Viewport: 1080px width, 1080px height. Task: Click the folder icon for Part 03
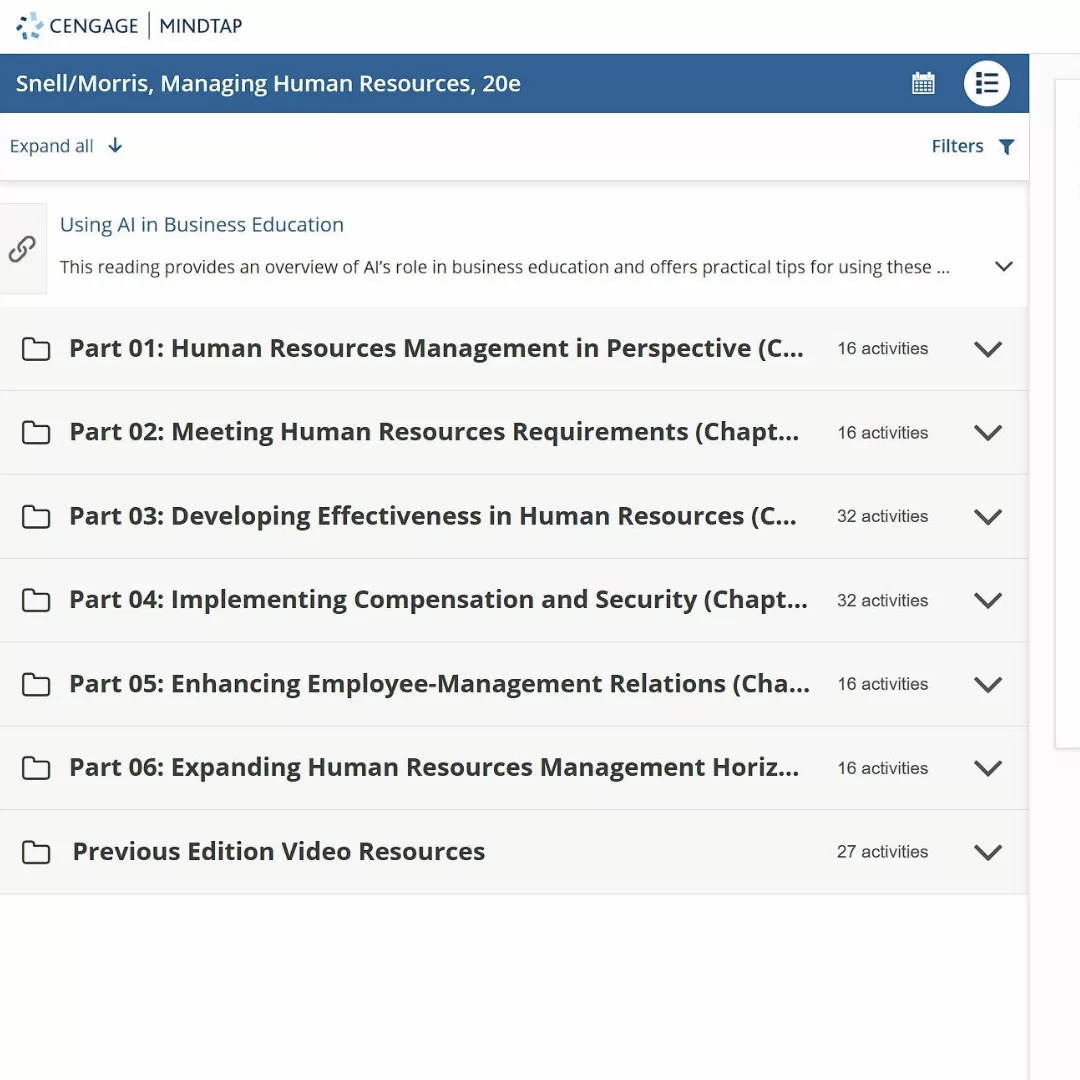pos(36,517)
